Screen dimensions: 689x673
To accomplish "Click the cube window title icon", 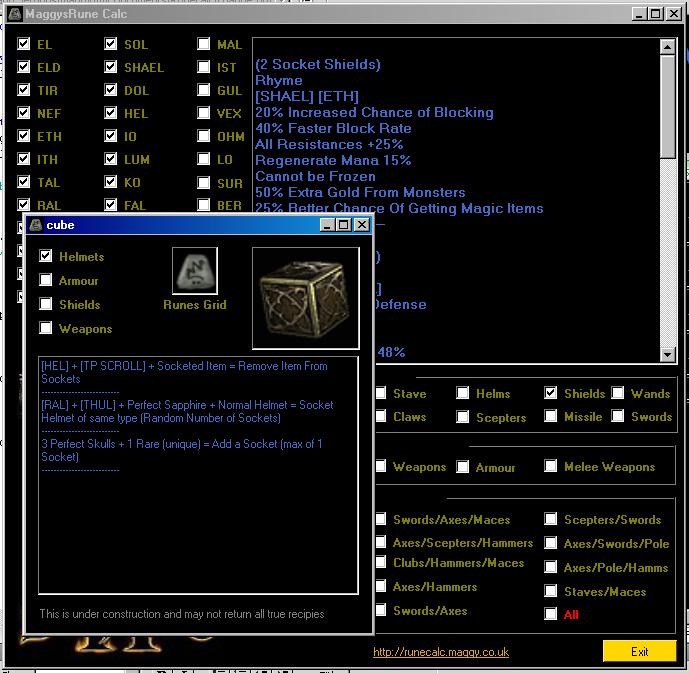I will point(35,225).
